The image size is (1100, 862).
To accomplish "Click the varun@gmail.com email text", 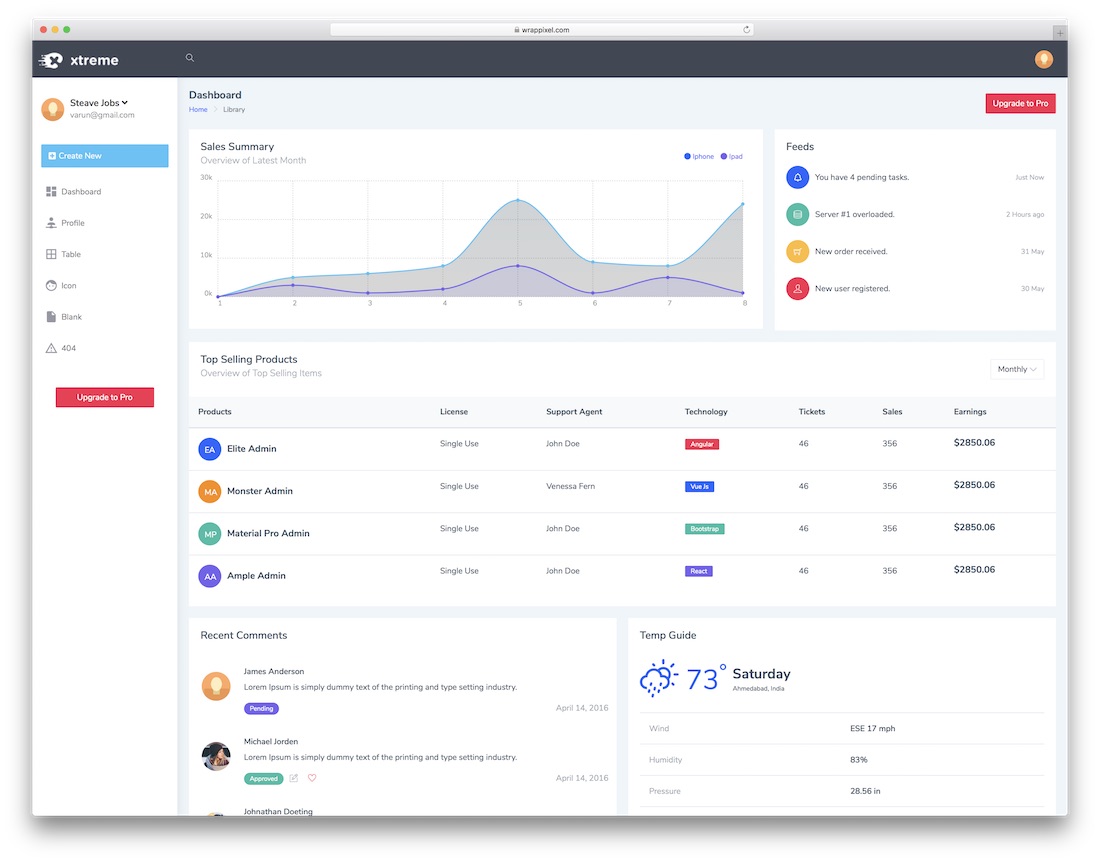I will [102, 115].
